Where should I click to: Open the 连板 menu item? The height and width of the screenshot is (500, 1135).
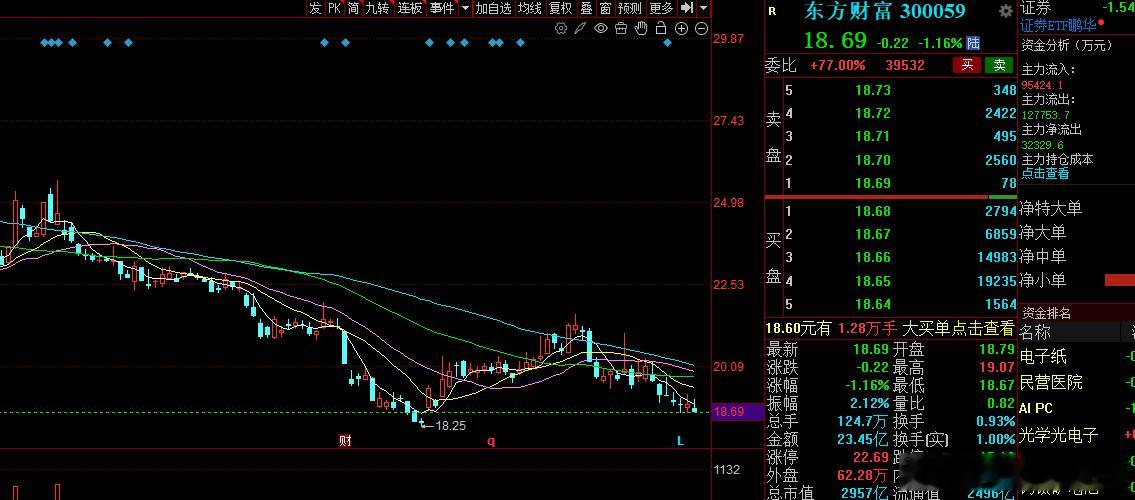[410, 8]
